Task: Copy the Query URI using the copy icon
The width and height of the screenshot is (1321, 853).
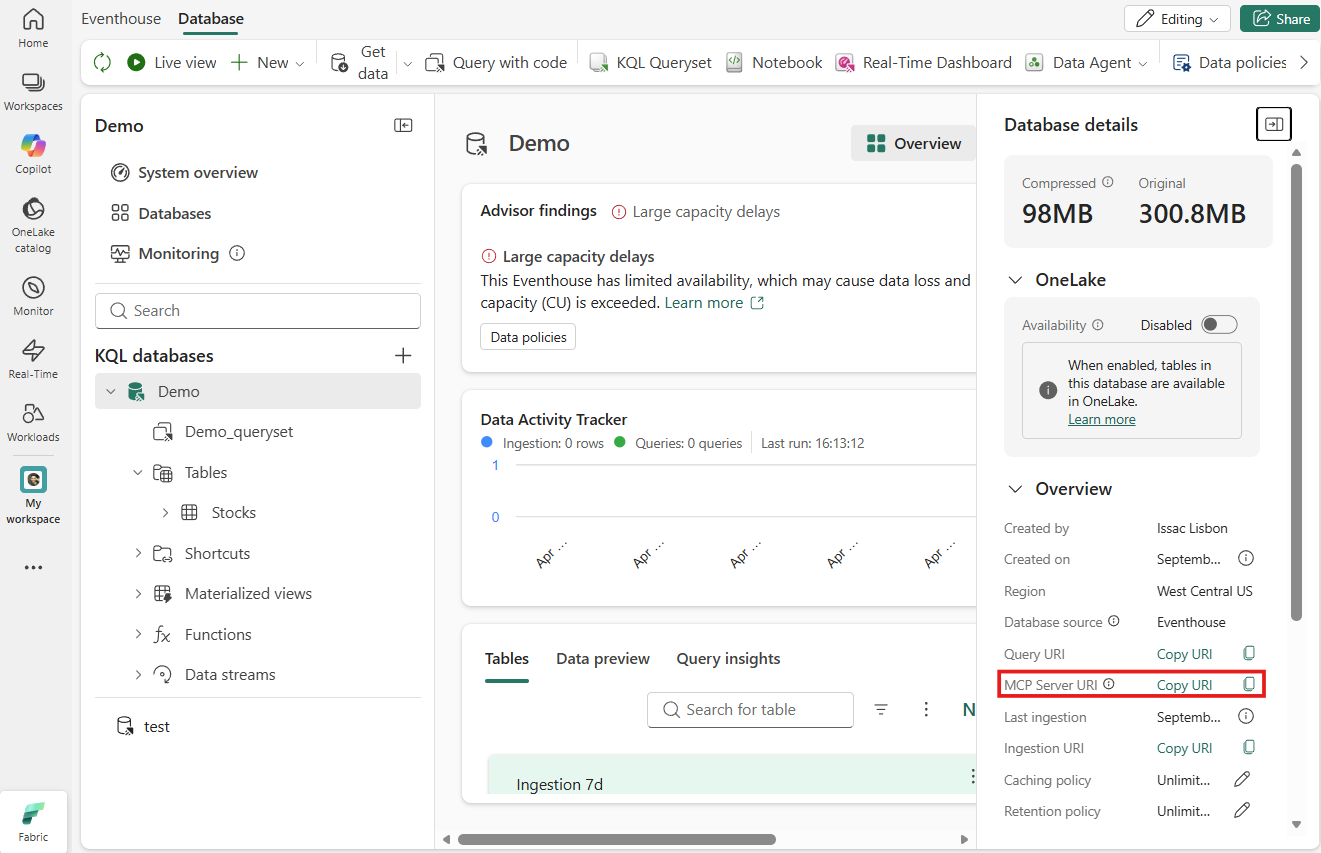Action: [x=1248, y=654]
